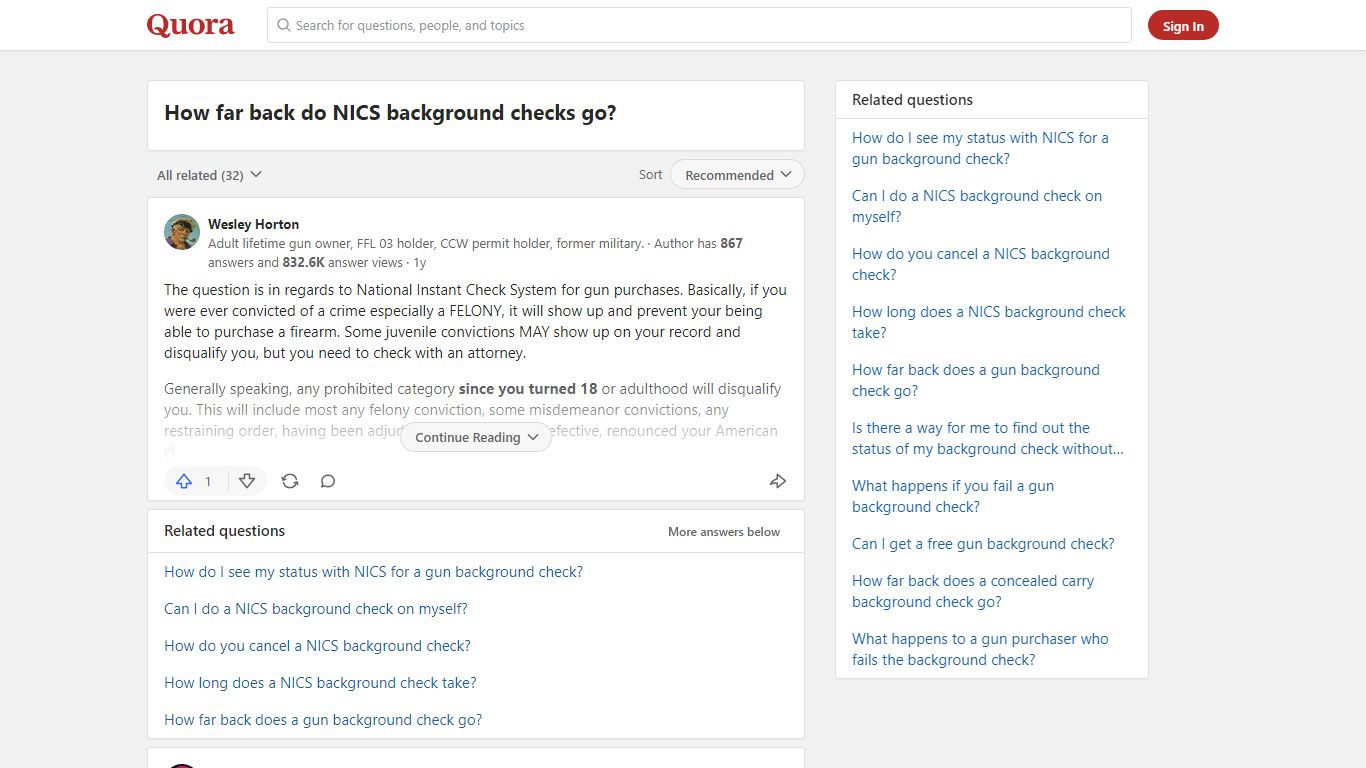1366x768 pixels.
Task: Open sidebar link 'Can I get a free gun background check?'
Action: click(983, 544)
